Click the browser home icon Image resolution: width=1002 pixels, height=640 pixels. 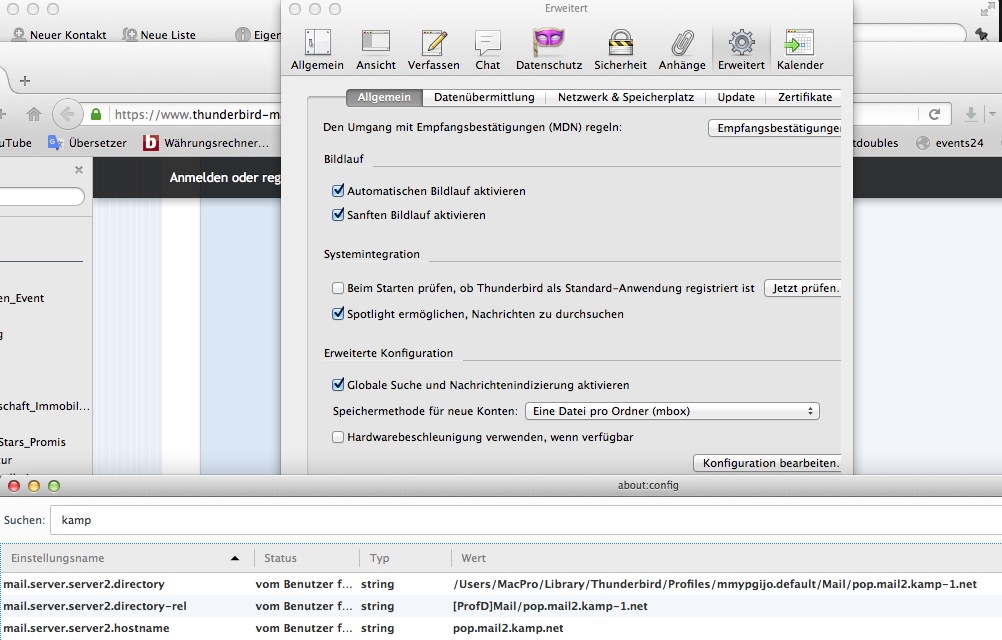34,114
